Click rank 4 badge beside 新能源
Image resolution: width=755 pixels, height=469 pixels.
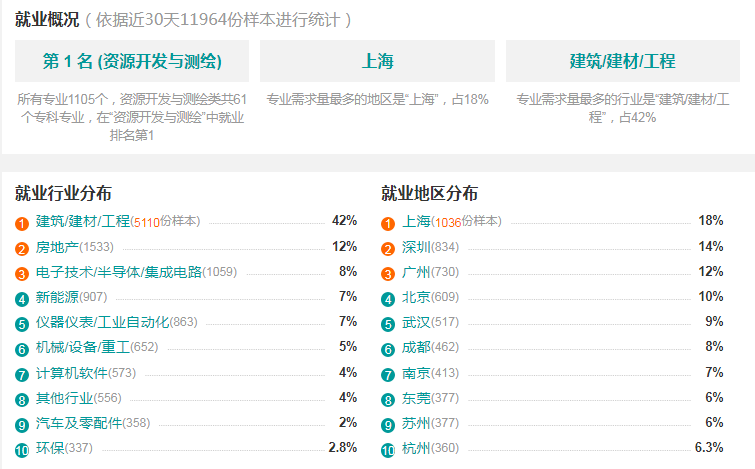[22, 299]
